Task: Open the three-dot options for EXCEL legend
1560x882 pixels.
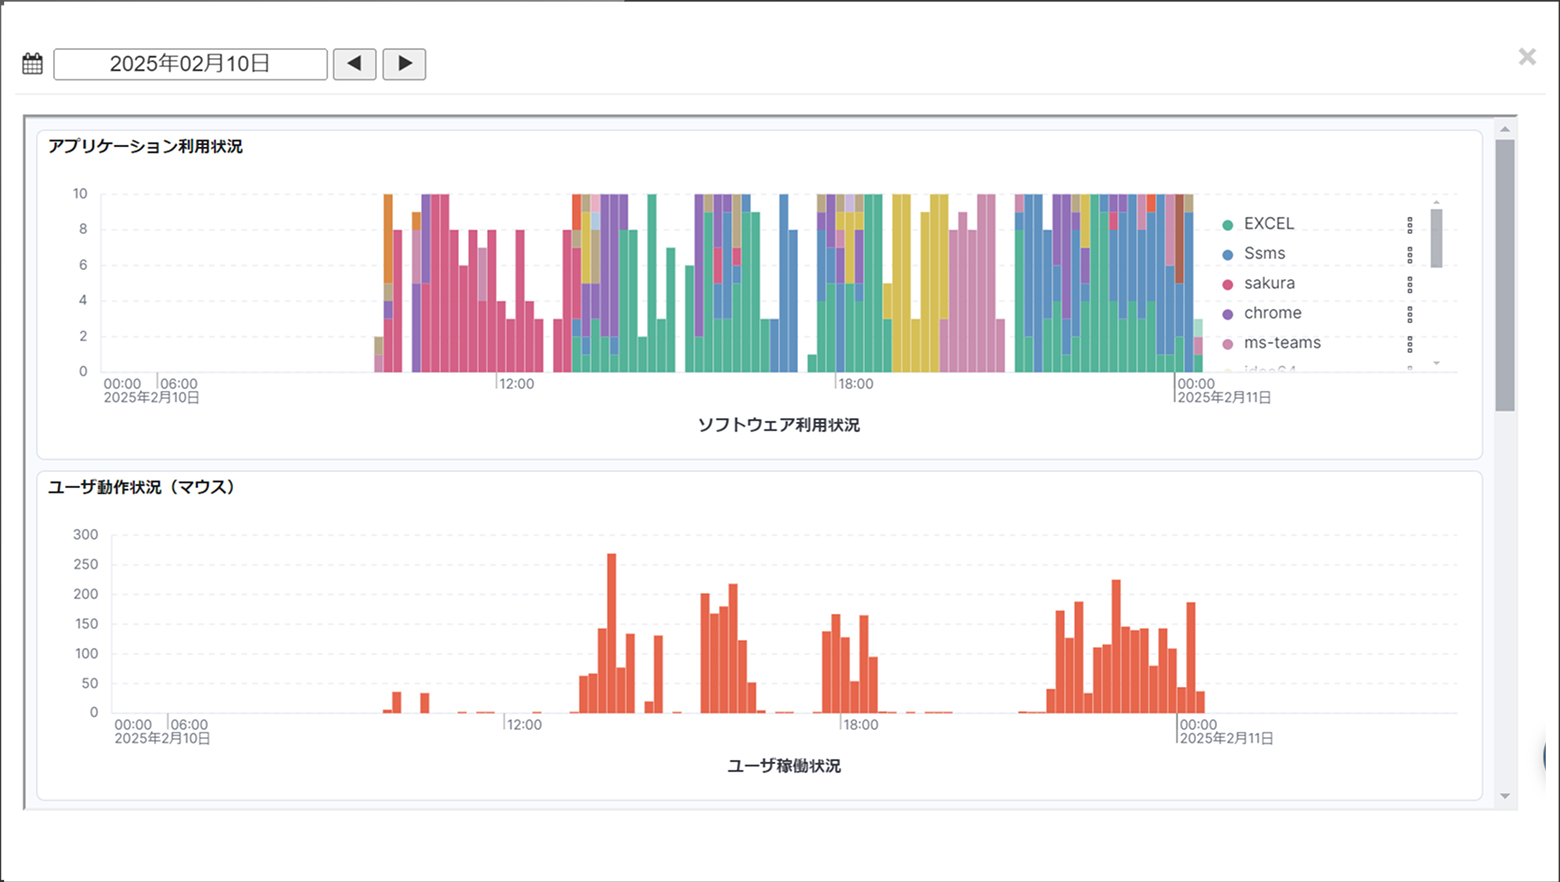Action: [x=1410, y=225]
